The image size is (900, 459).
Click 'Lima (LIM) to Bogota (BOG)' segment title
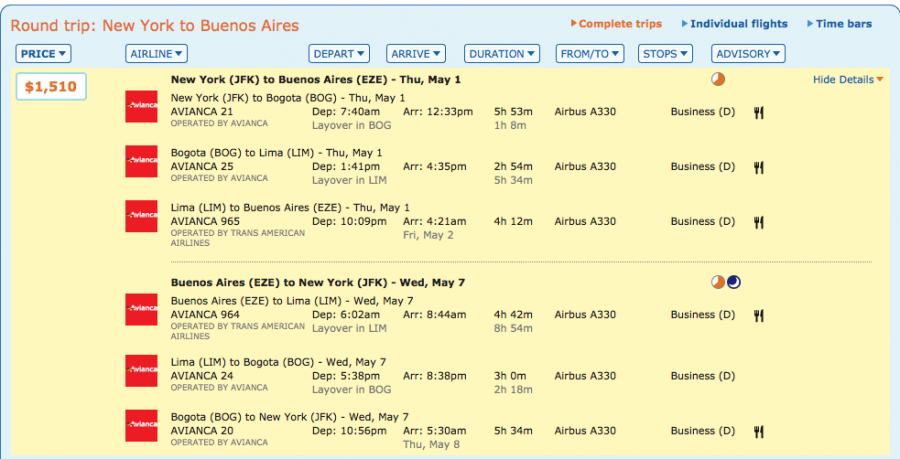click(x=278, y=363)
